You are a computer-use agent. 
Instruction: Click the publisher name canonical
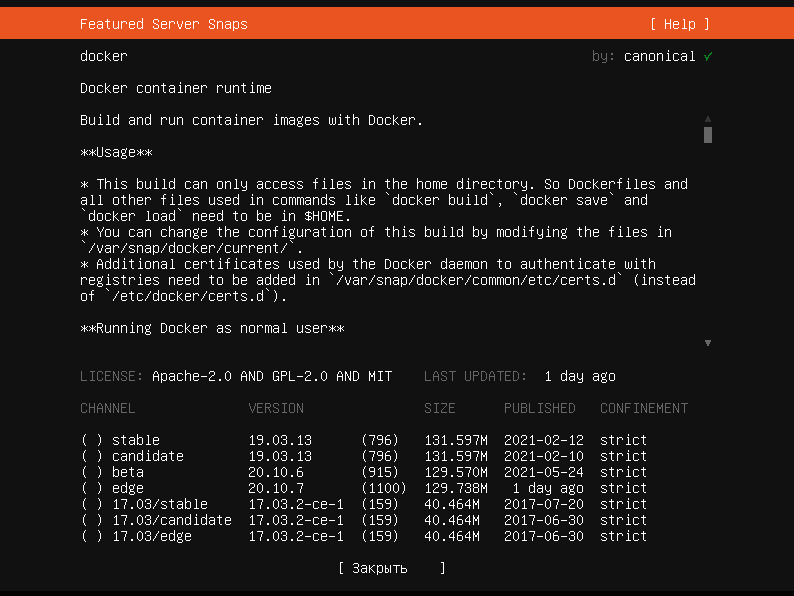pyautogui.click(x=659, y=56)
